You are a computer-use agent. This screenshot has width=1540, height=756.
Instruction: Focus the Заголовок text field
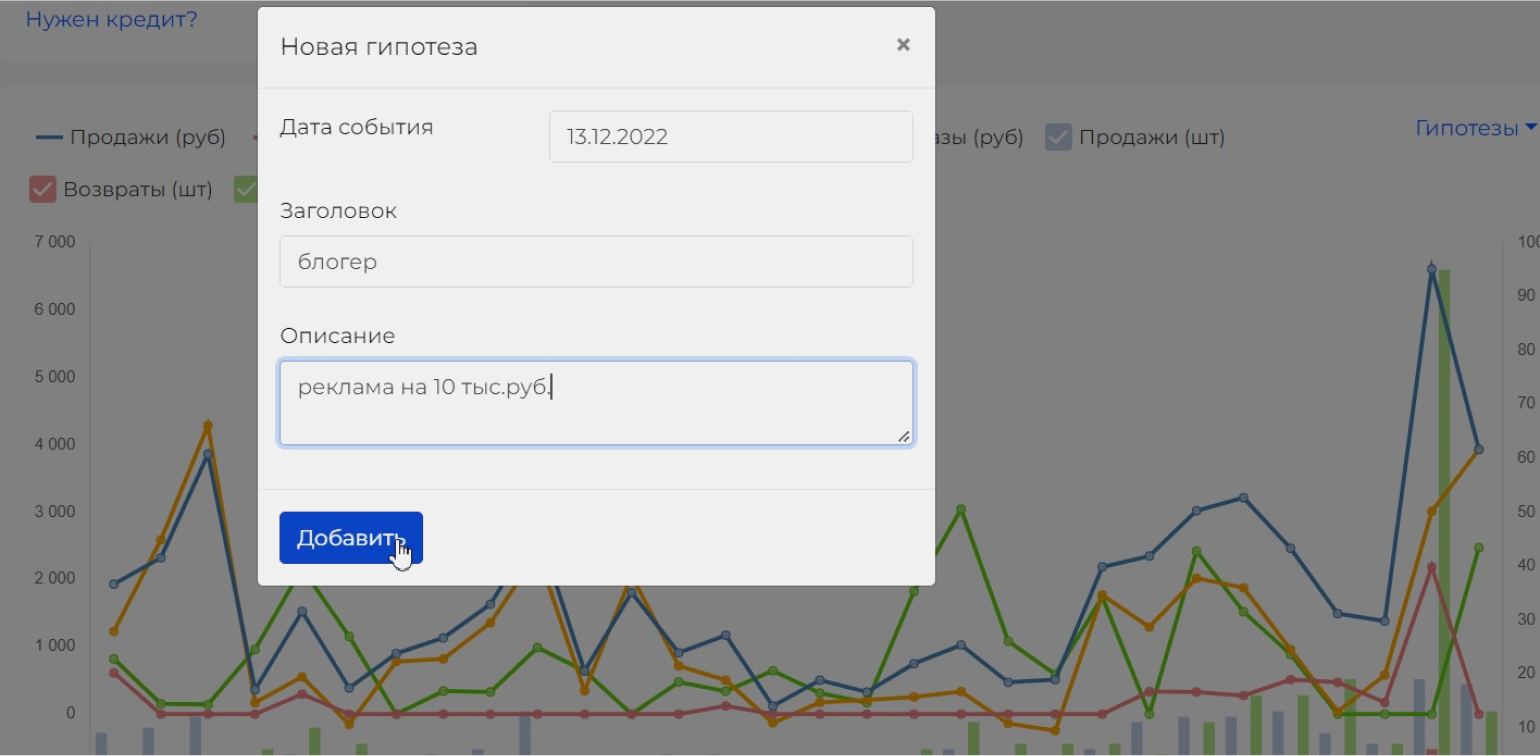click(596, 262)
